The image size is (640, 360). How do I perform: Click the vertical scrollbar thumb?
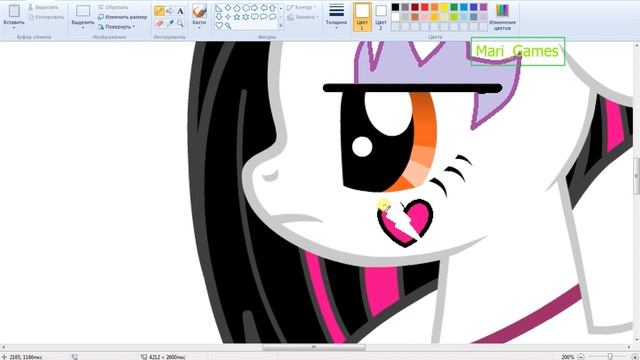637,176
